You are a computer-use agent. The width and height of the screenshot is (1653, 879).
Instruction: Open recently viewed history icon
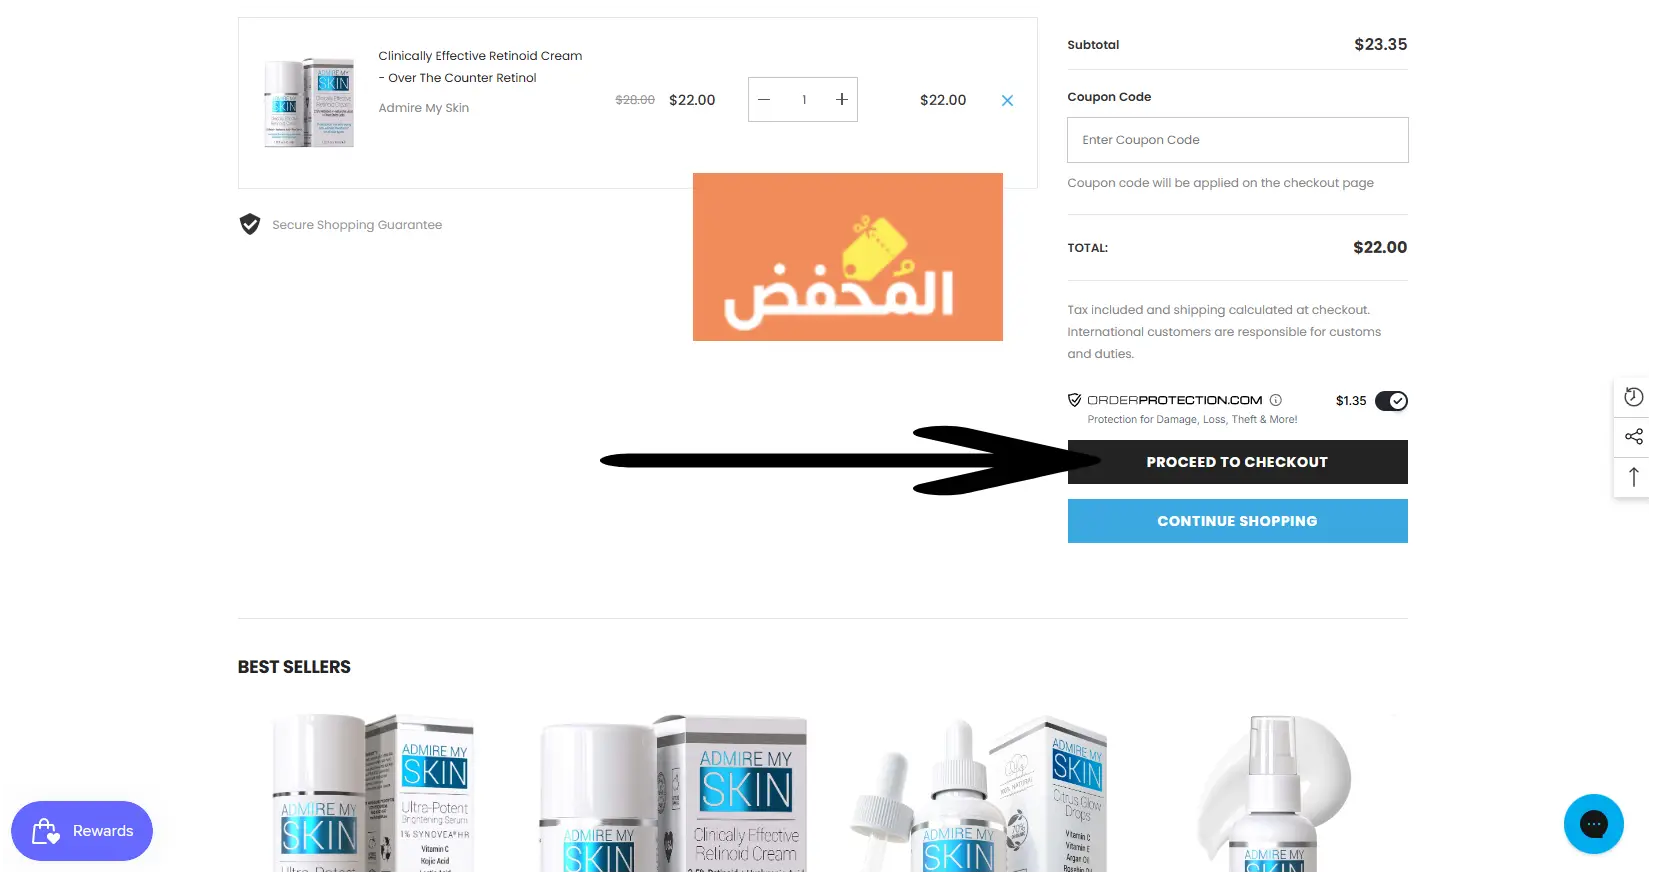click(1634, 397)
